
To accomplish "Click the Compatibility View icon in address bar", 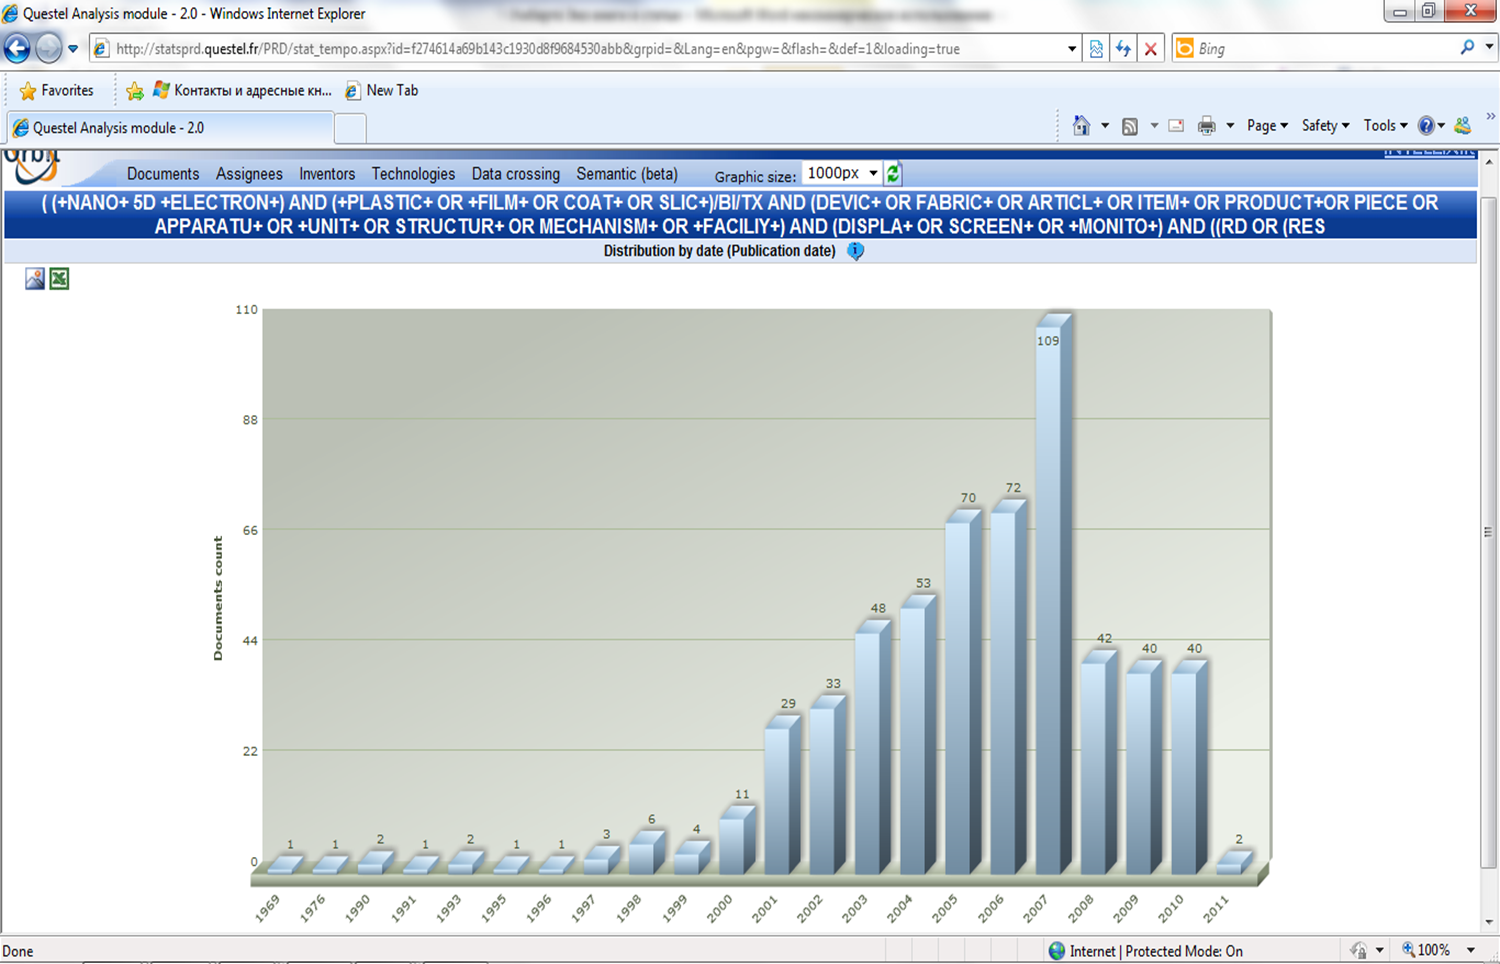I will tap(1096, 48).
